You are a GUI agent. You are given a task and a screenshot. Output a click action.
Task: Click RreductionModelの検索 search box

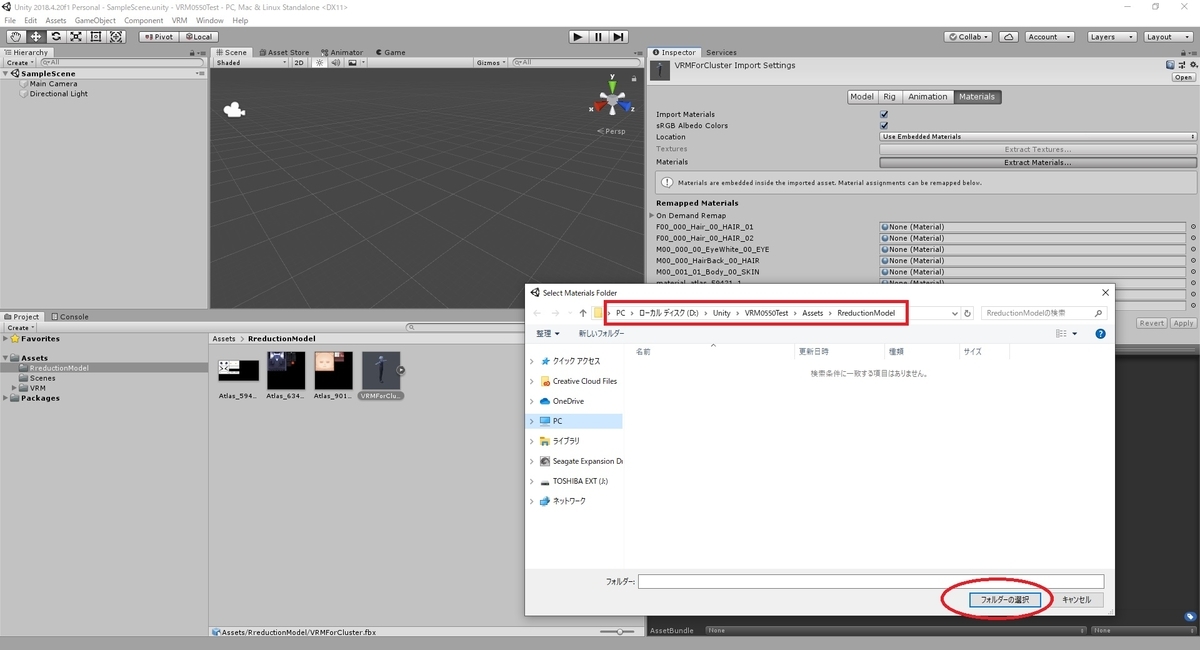click(x=1044, y=313)
